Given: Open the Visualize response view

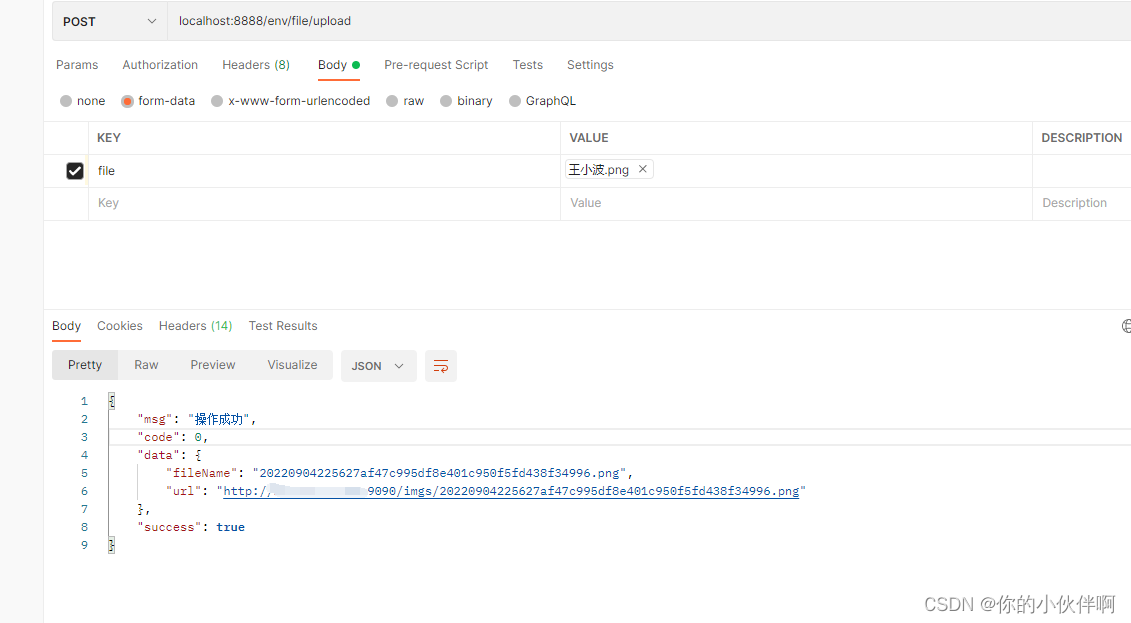Looking at the screenshot, I should (x=292, y=365).
